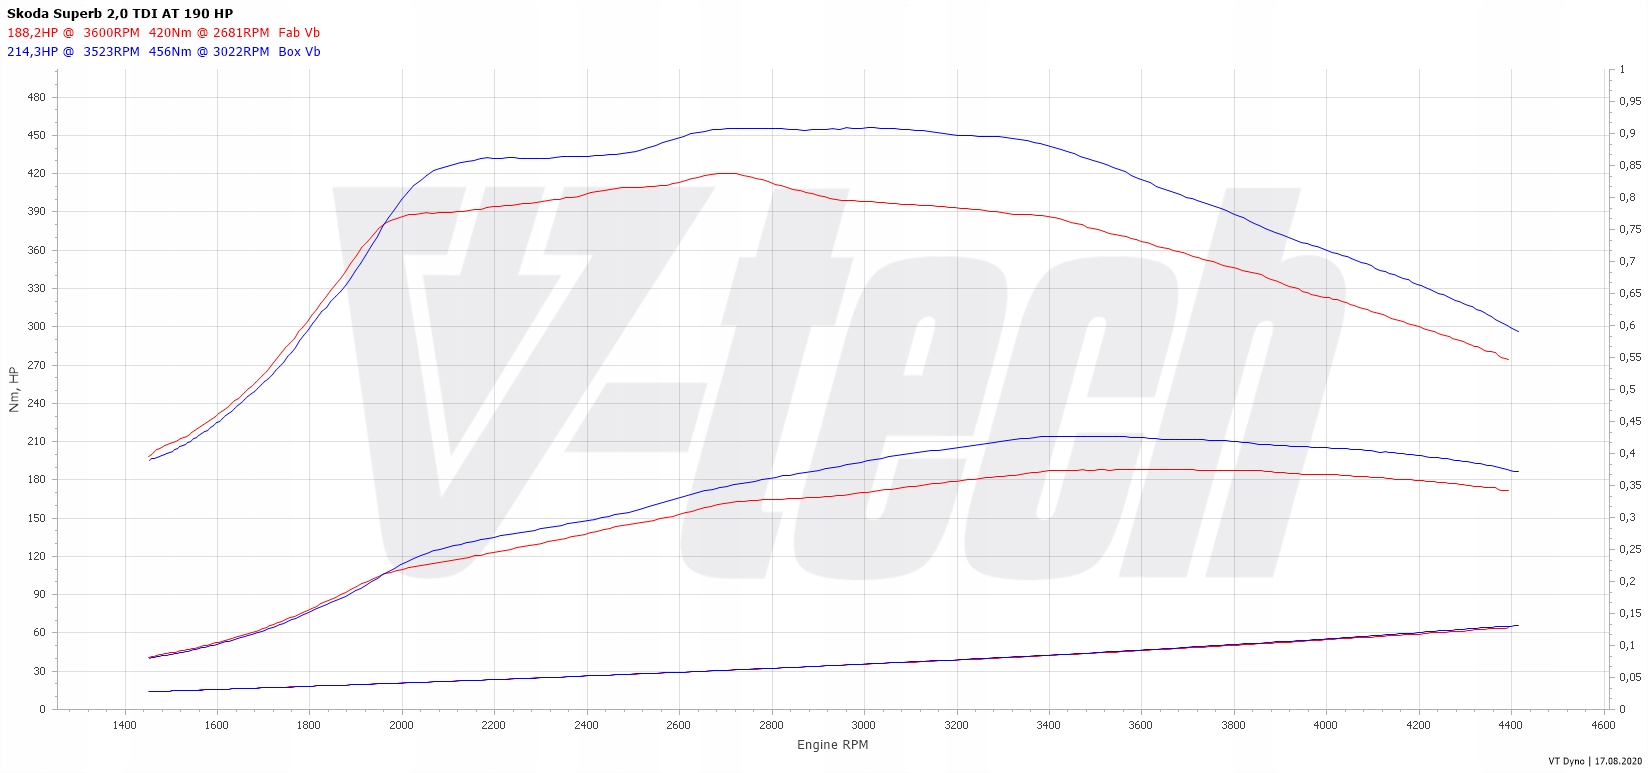Click the 4000 label on the RPM axis
Image resolution: width=1648 pixels, height=773 pixels.
point(1326,725)
